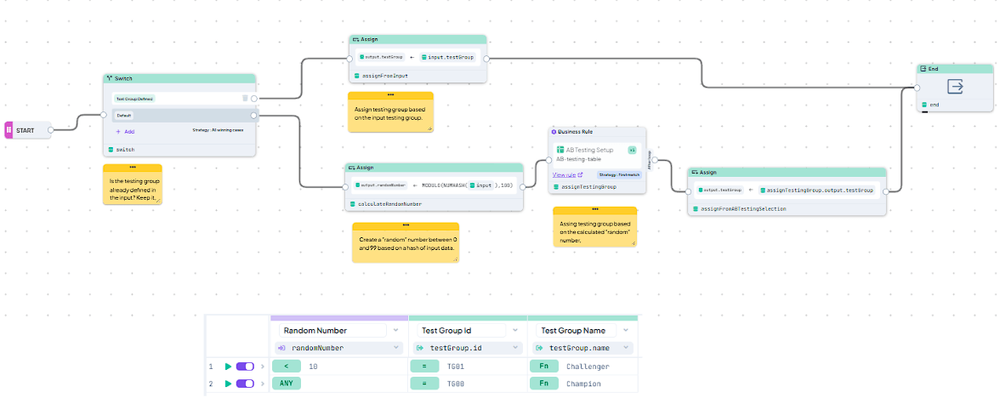Click the START node output connector
This screenshot has height=398, width=1000.
50,129
